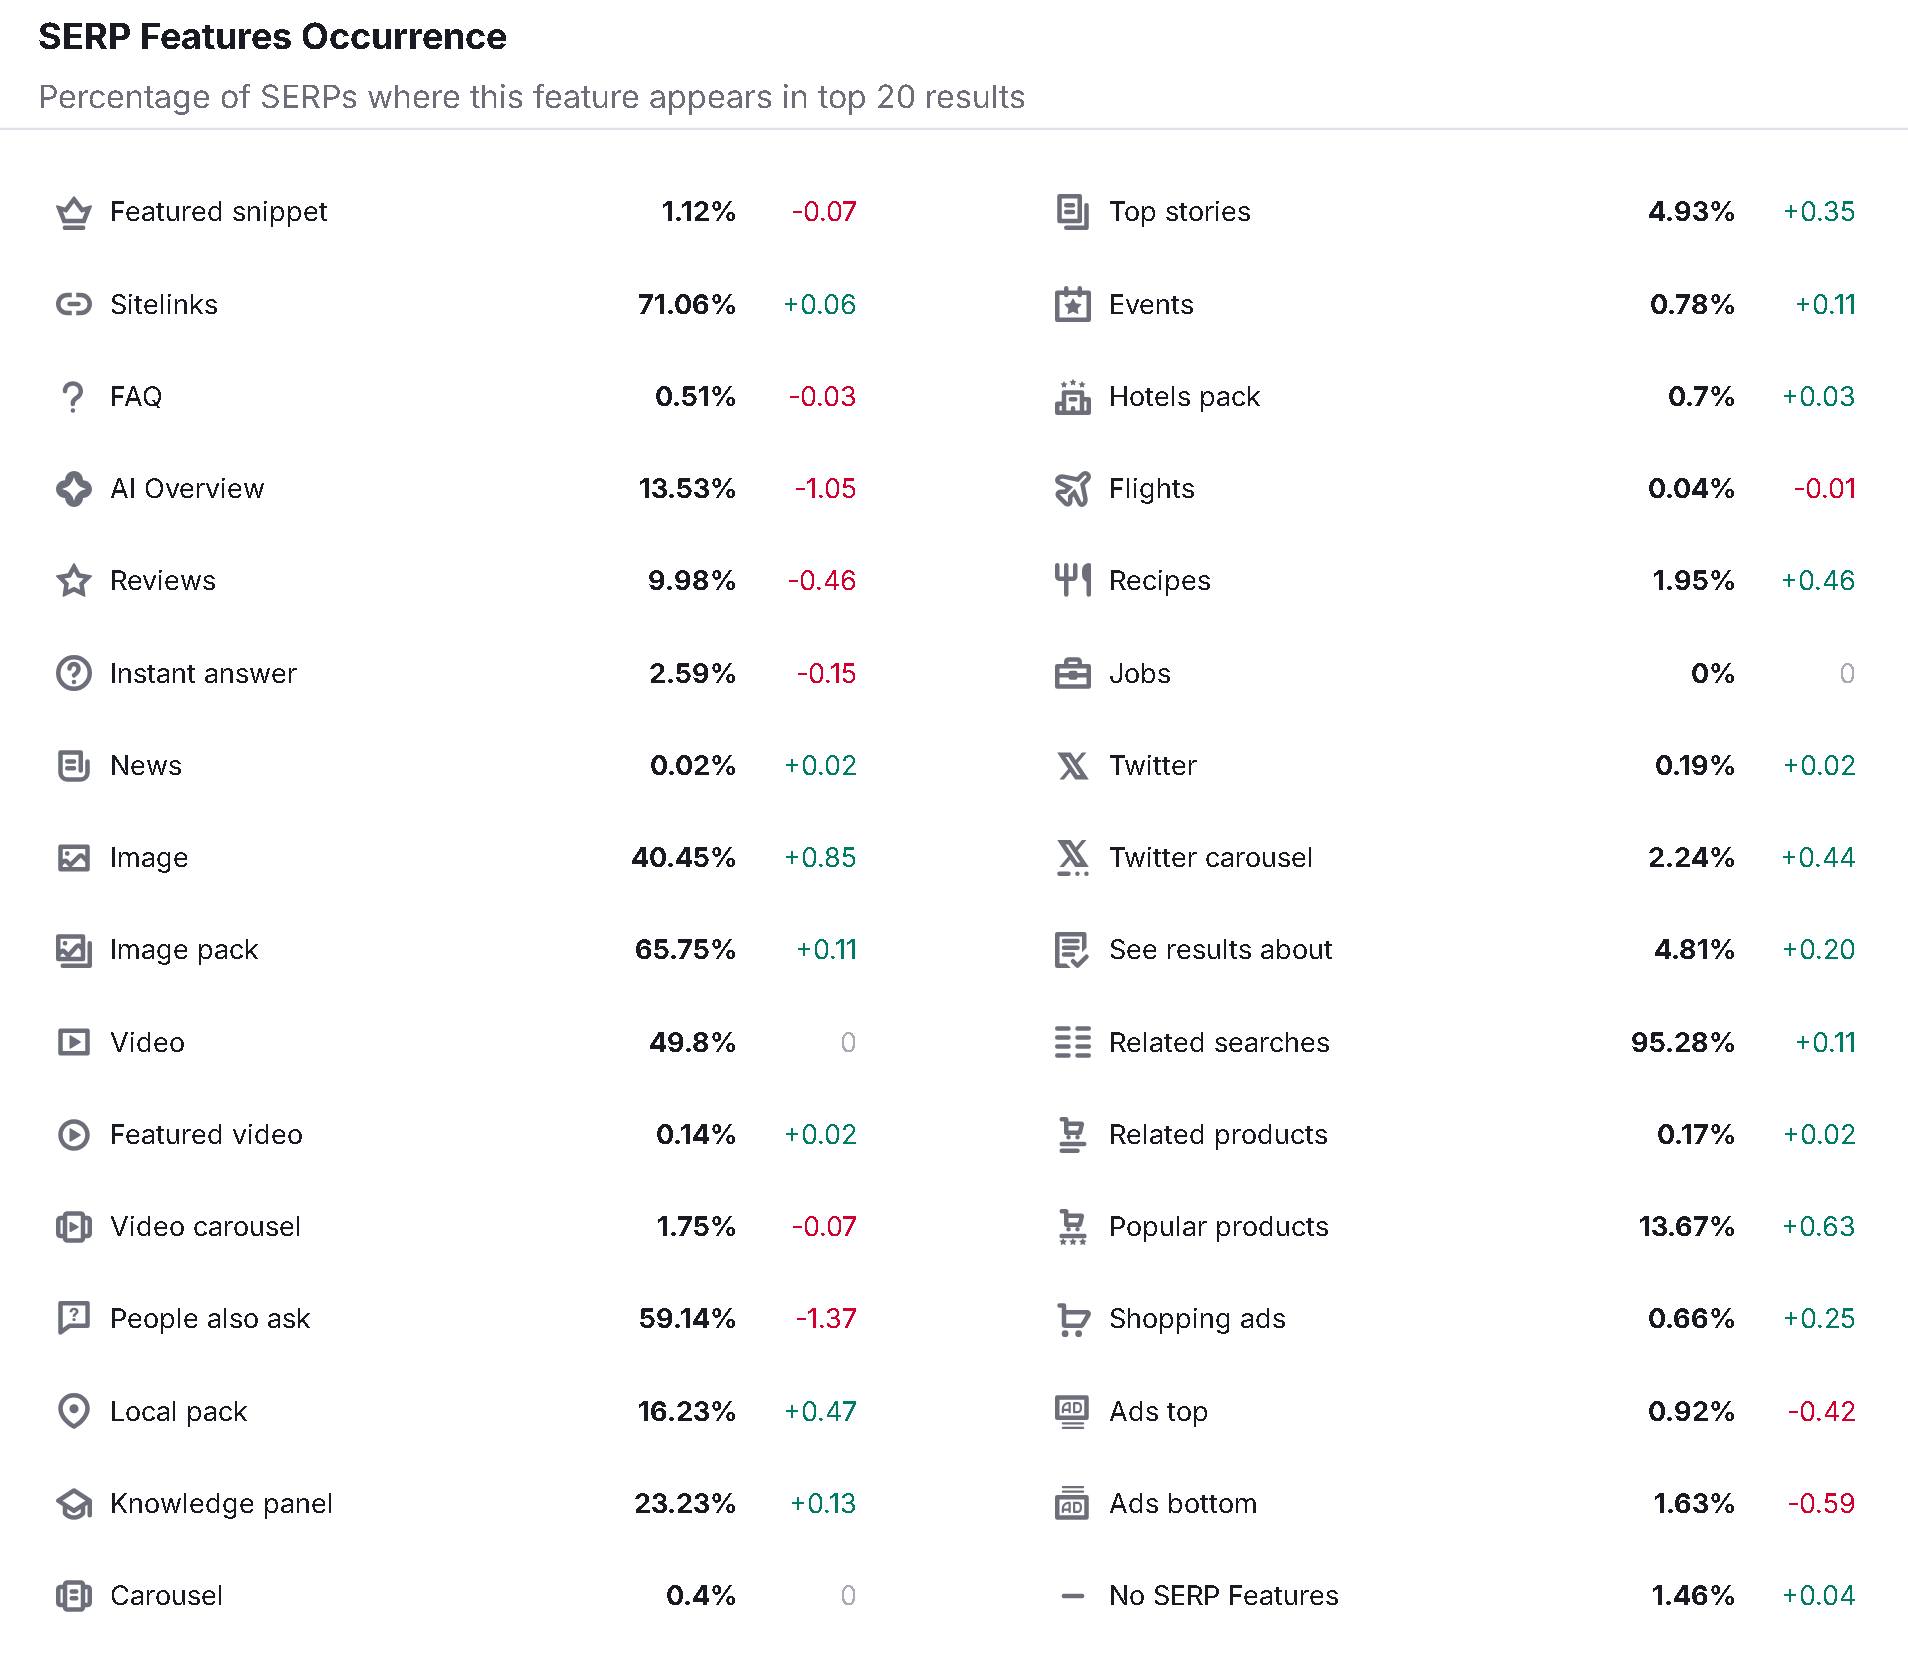The image size is (1908, 1668).
Task: Click the Popular products 13.67% value
Action: click(x=1686, y=1227)
